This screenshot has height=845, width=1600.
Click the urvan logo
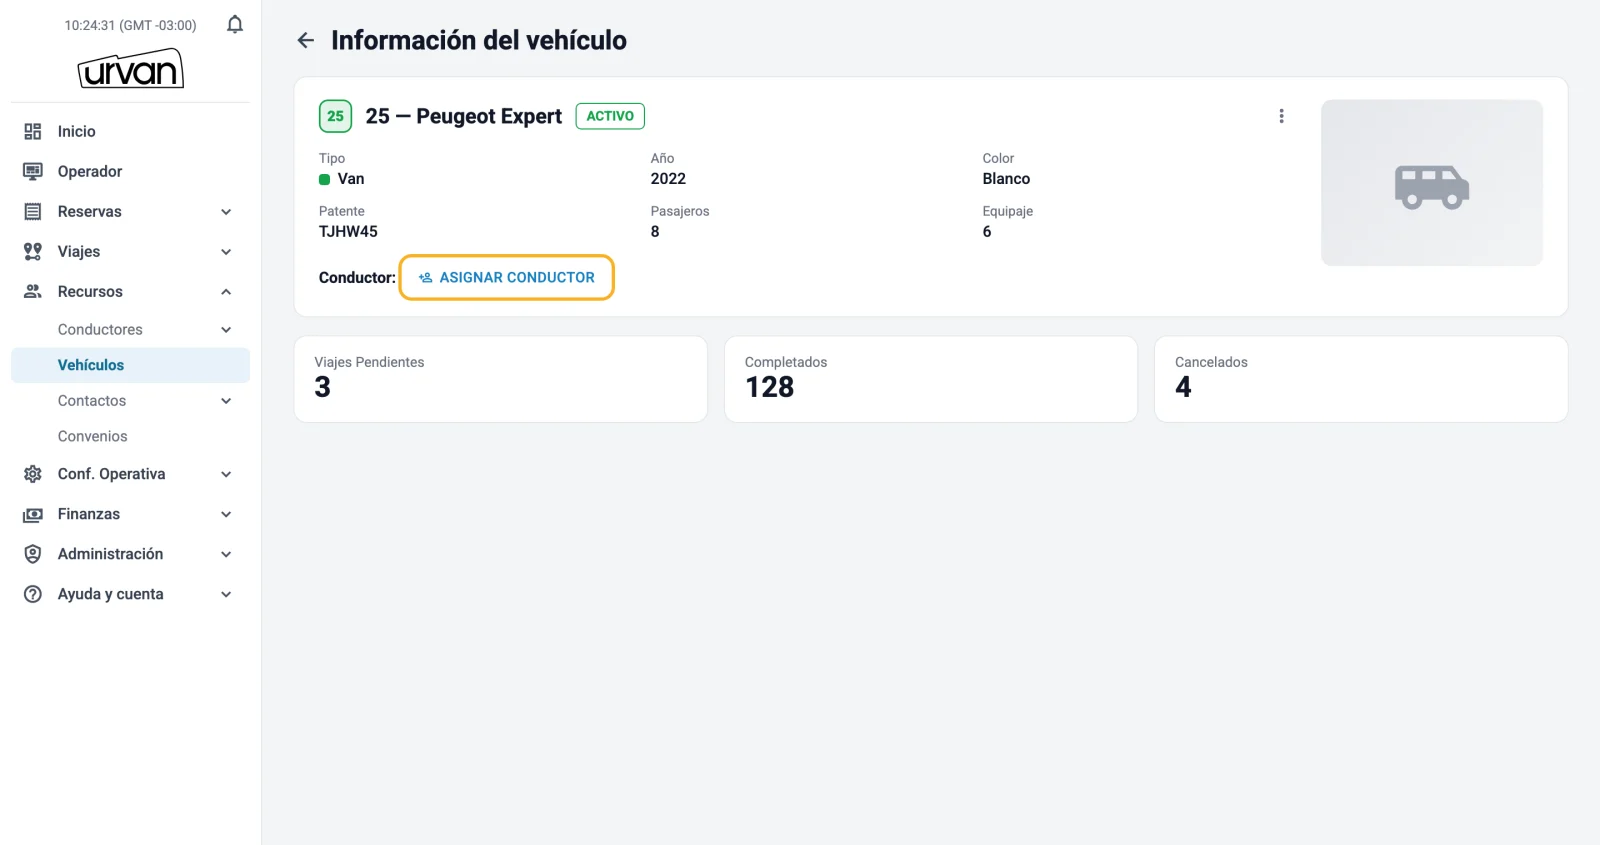[x=131, y=69]
